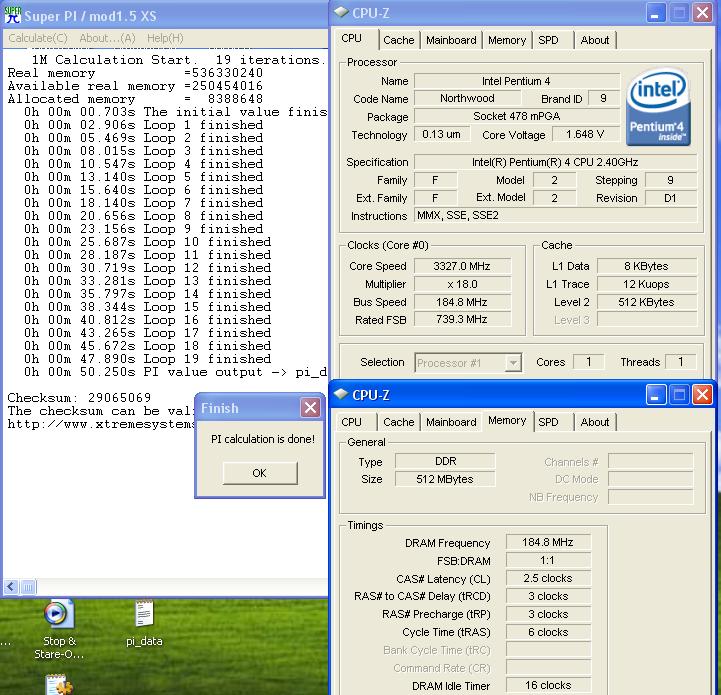Click the Technology value 0.13 um

(x=441, y=135)
